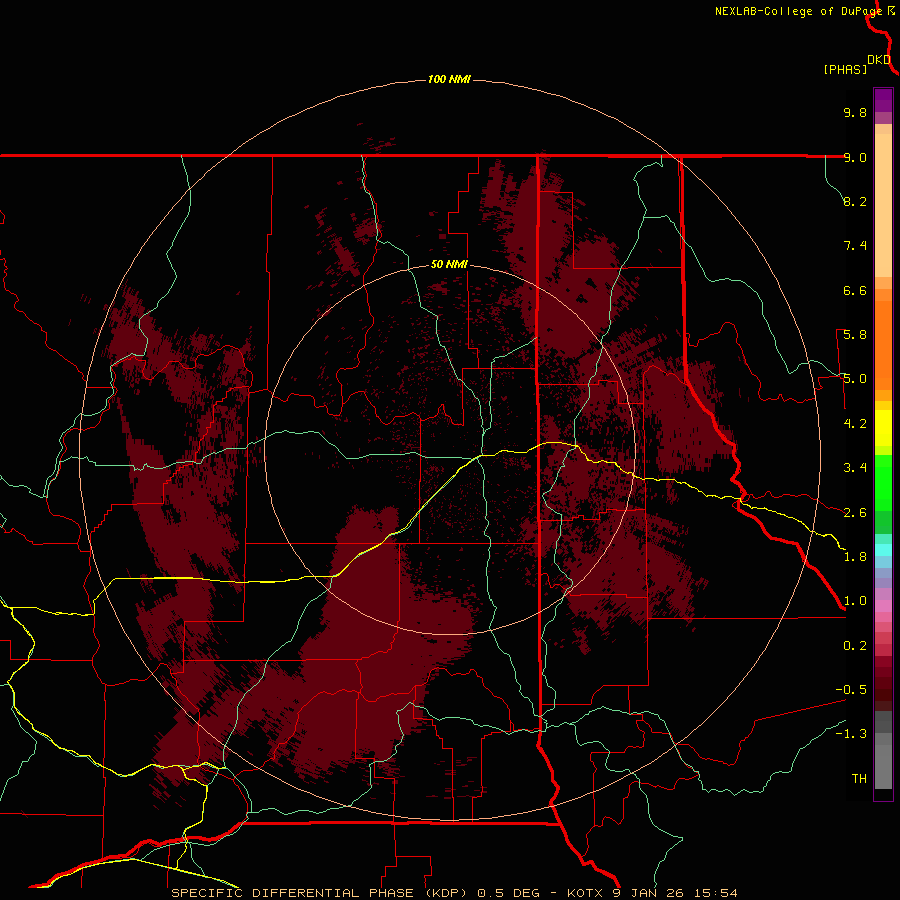
Task: Click the 0.2 value on the scale
Action: [855, 646]
